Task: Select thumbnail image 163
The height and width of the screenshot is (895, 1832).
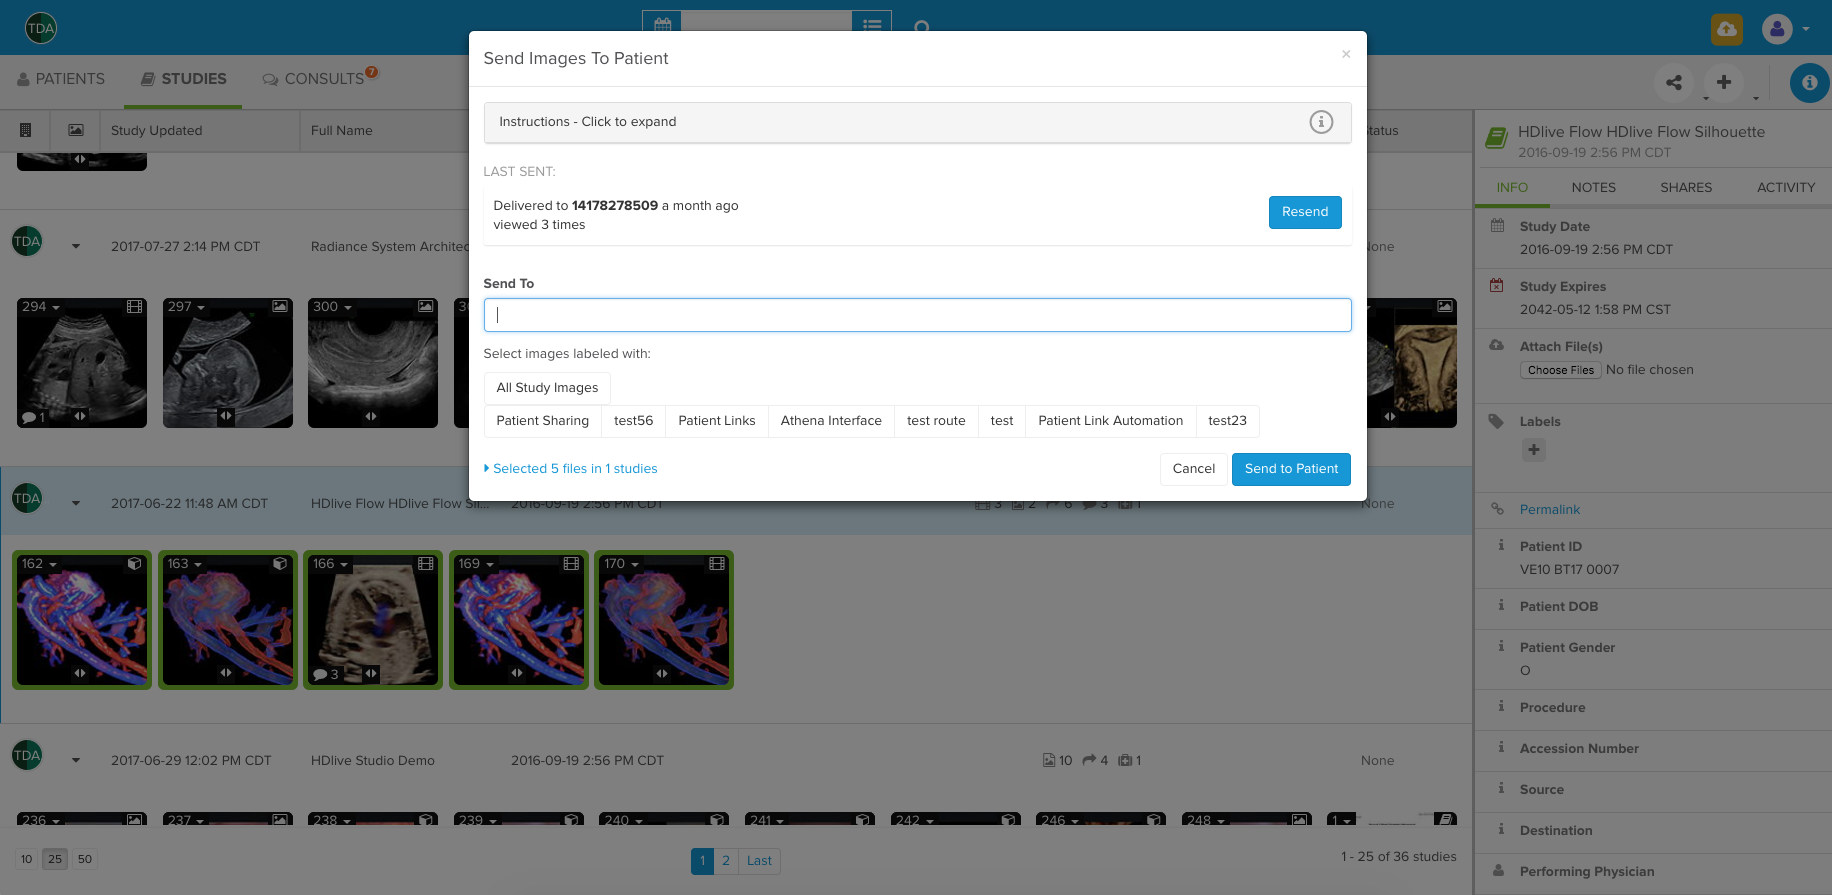Action: [x=227, y=620]
